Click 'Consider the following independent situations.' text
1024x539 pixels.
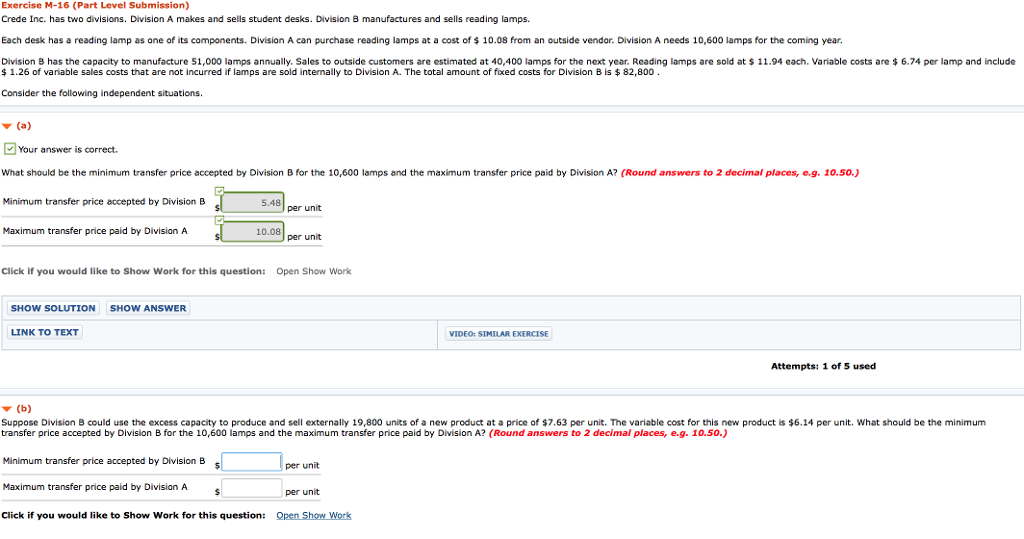coord(102,93)
